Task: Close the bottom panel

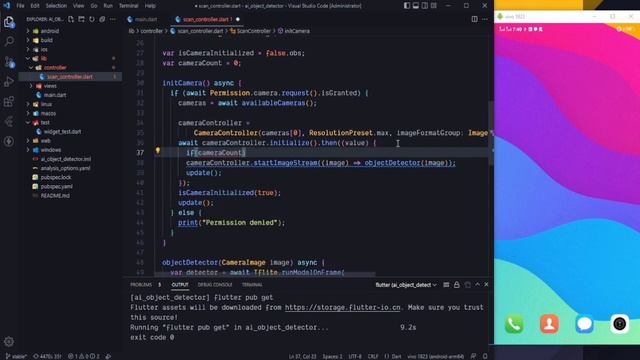Action: tap(486, 284)
